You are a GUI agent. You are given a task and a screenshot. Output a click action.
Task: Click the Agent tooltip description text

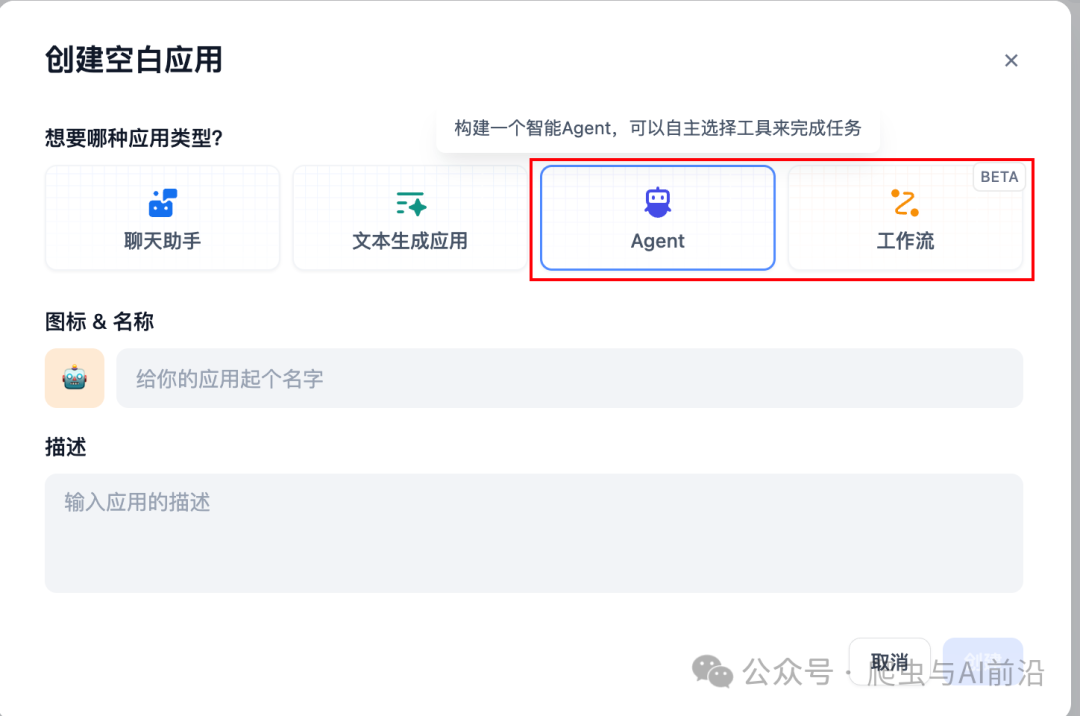point(657,128)
